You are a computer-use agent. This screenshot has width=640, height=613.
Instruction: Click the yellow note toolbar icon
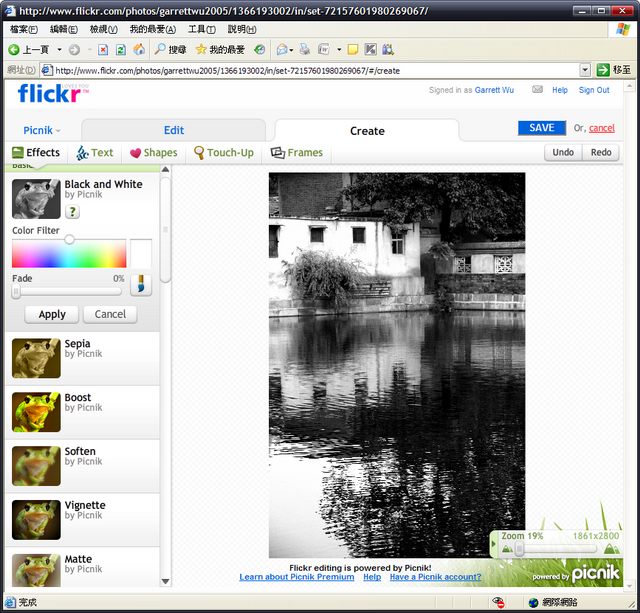(353, 50)
